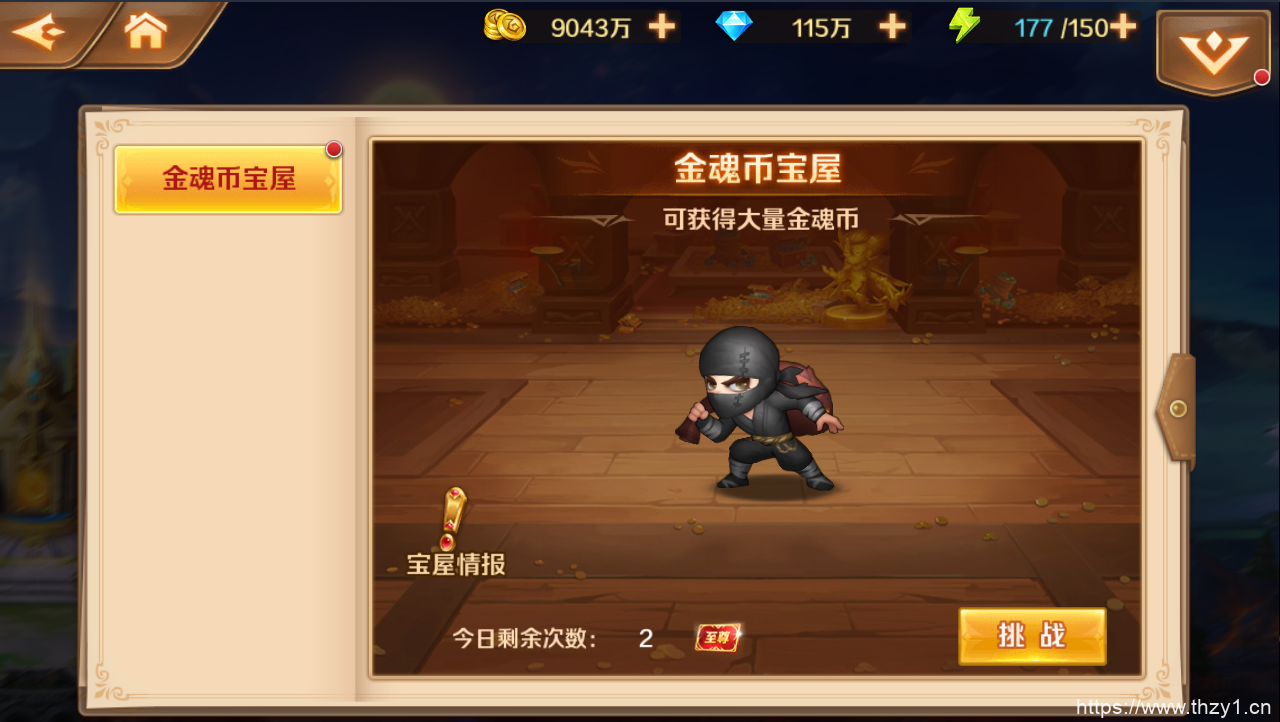Add more gold coins with plus
Image resolution: width=1280 pixels, height=722 pixels.
pos(662,27)
